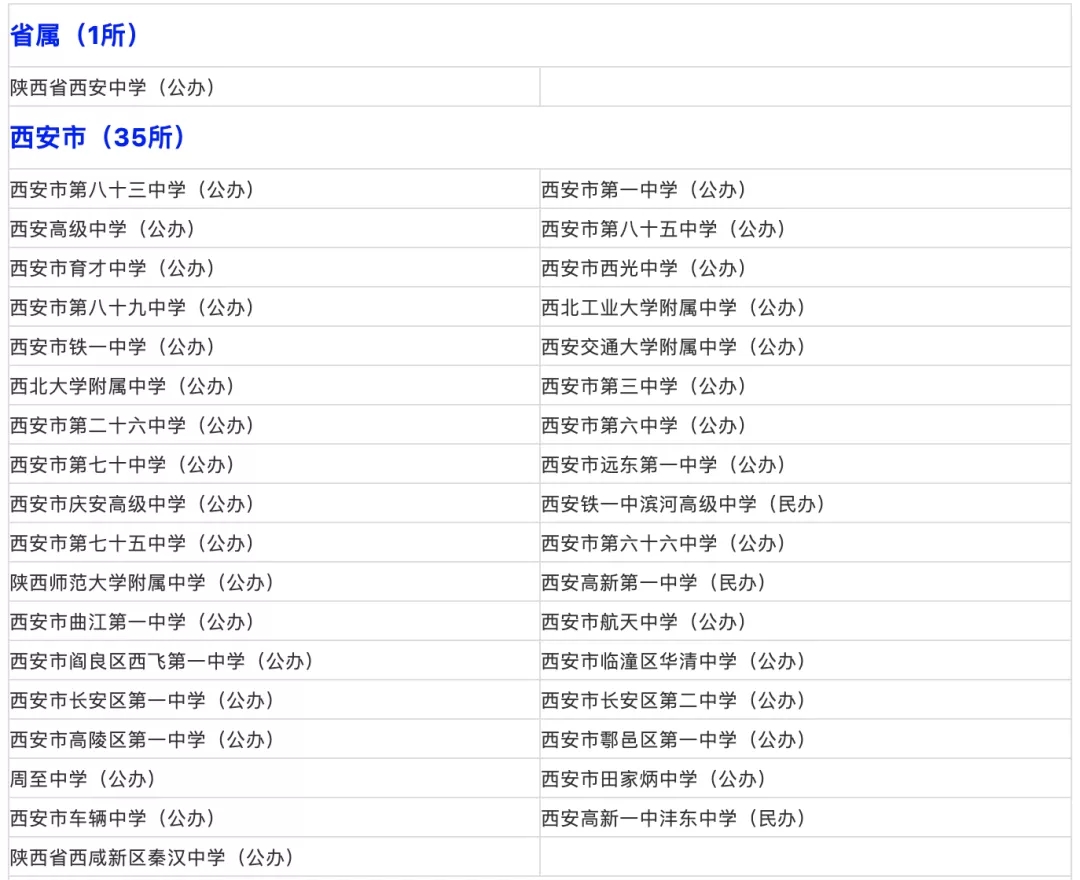Select 陕西省西咸新区秦汉中学(公办) cell
Viewport: 1080px width, 880px height.
tap(274, 856)
